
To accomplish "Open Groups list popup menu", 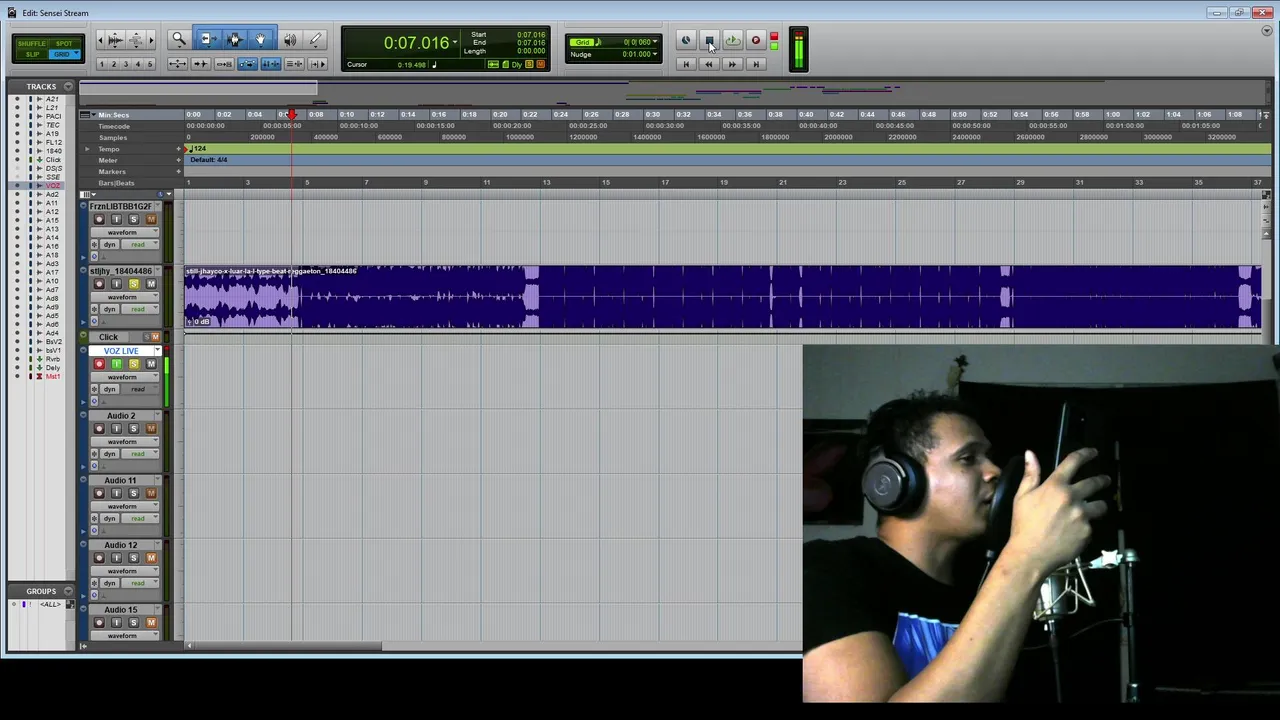I will (x=68, y=591).
